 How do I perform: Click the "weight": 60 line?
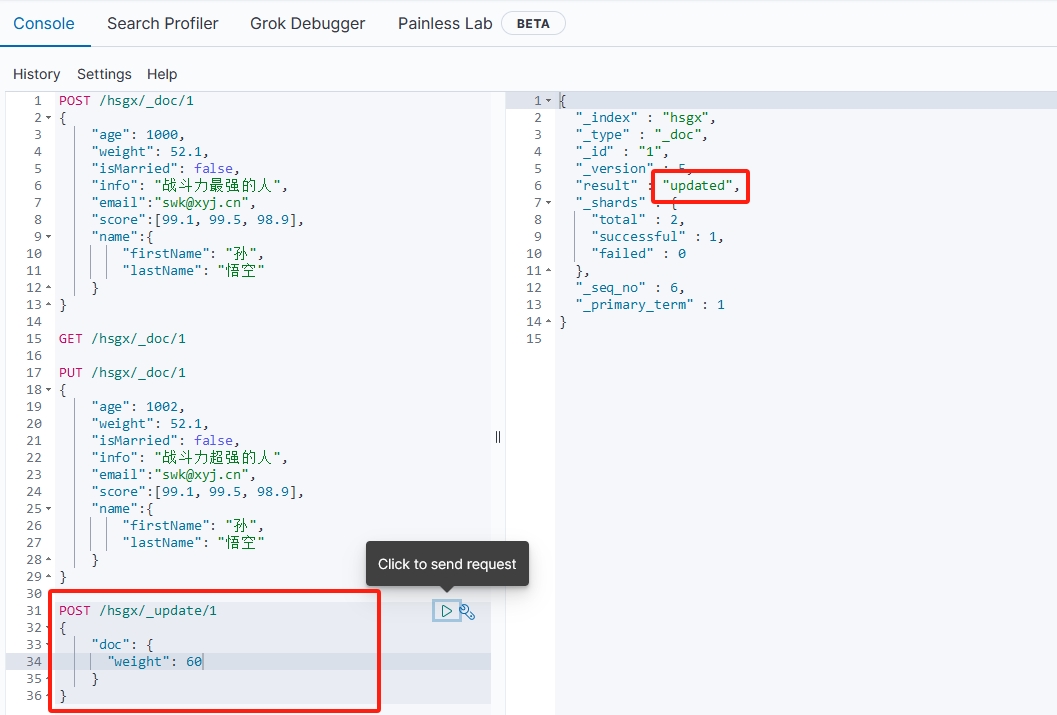click(x=155, y=662)
